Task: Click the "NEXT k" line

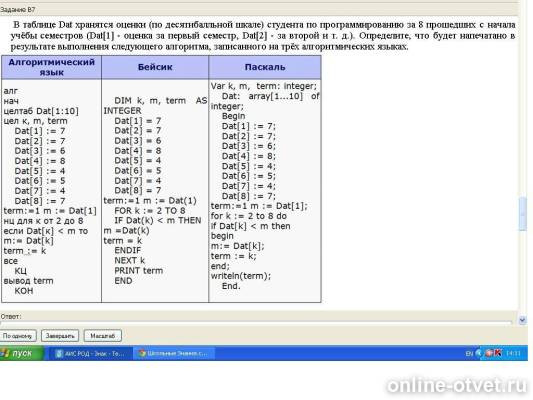Action: click(x=130, y=261)
